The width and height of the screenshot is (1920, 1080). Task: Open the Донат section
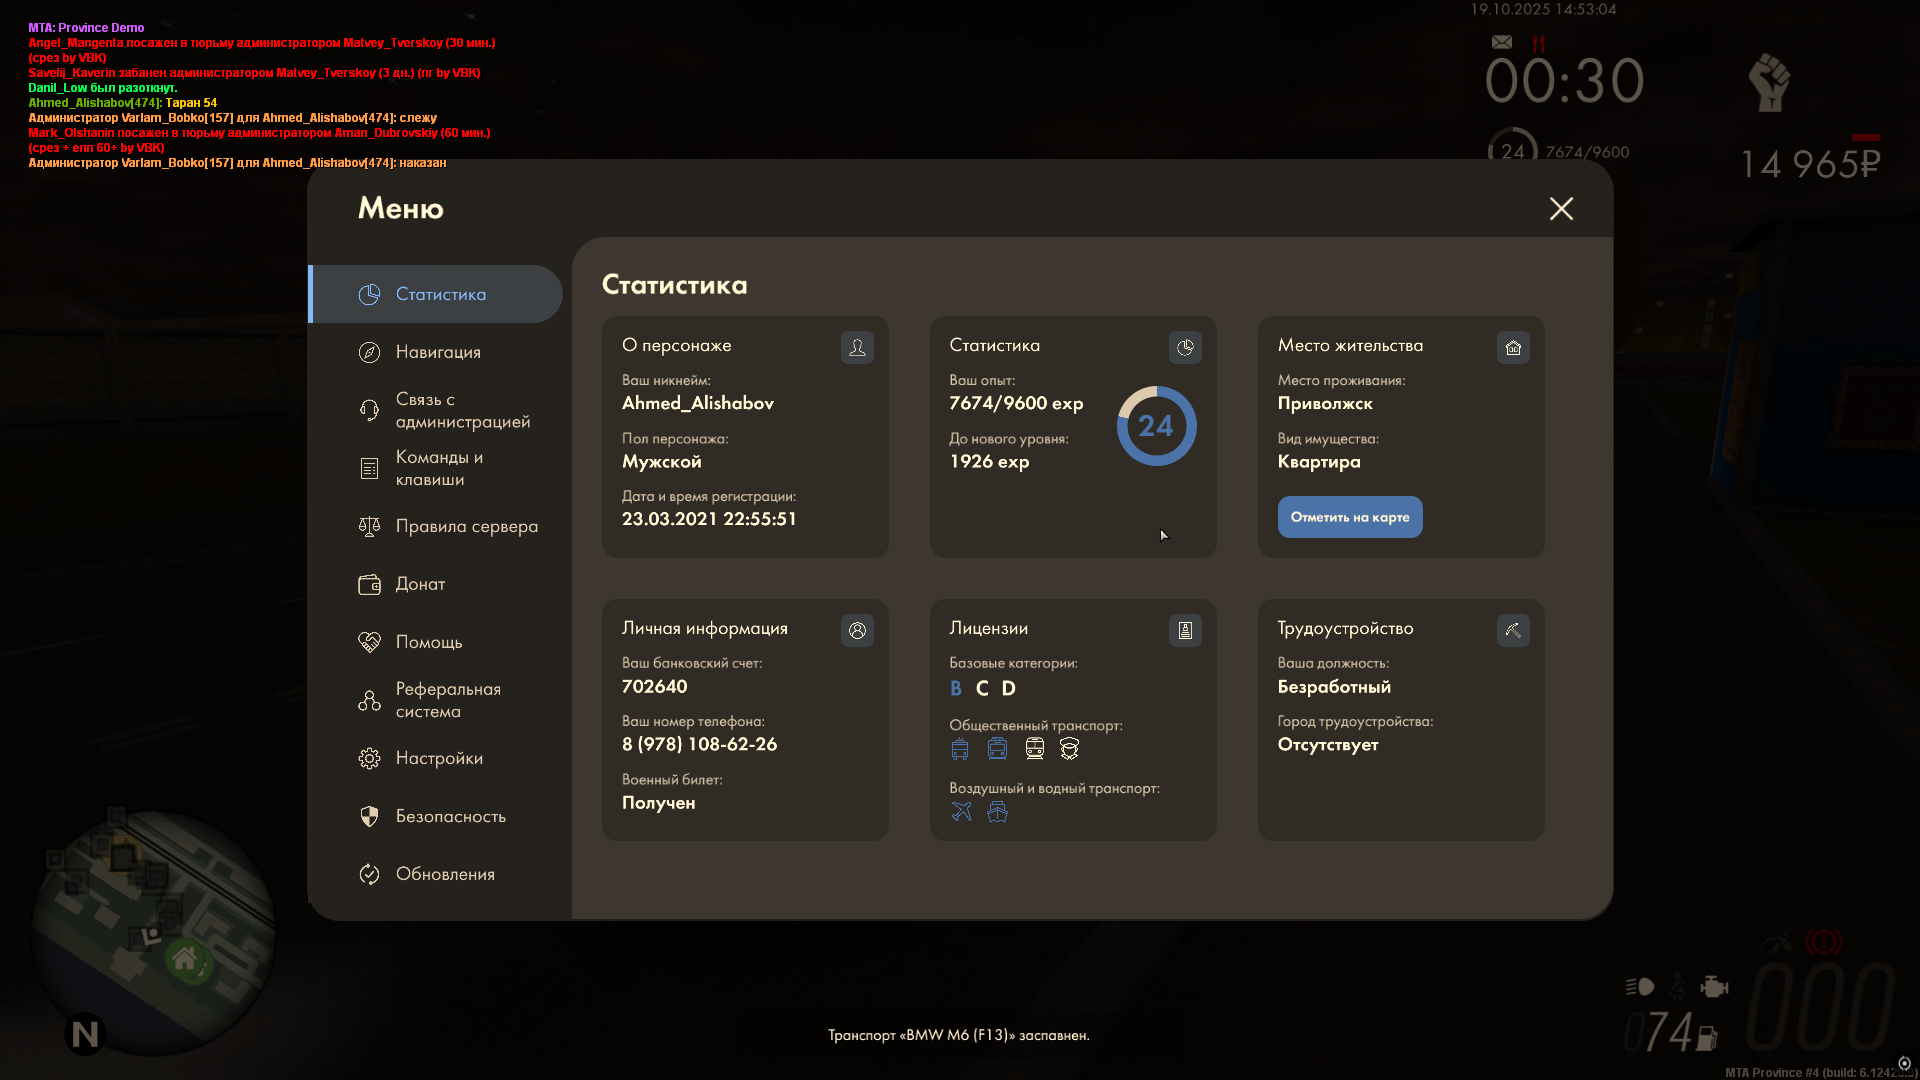point(420,584)
